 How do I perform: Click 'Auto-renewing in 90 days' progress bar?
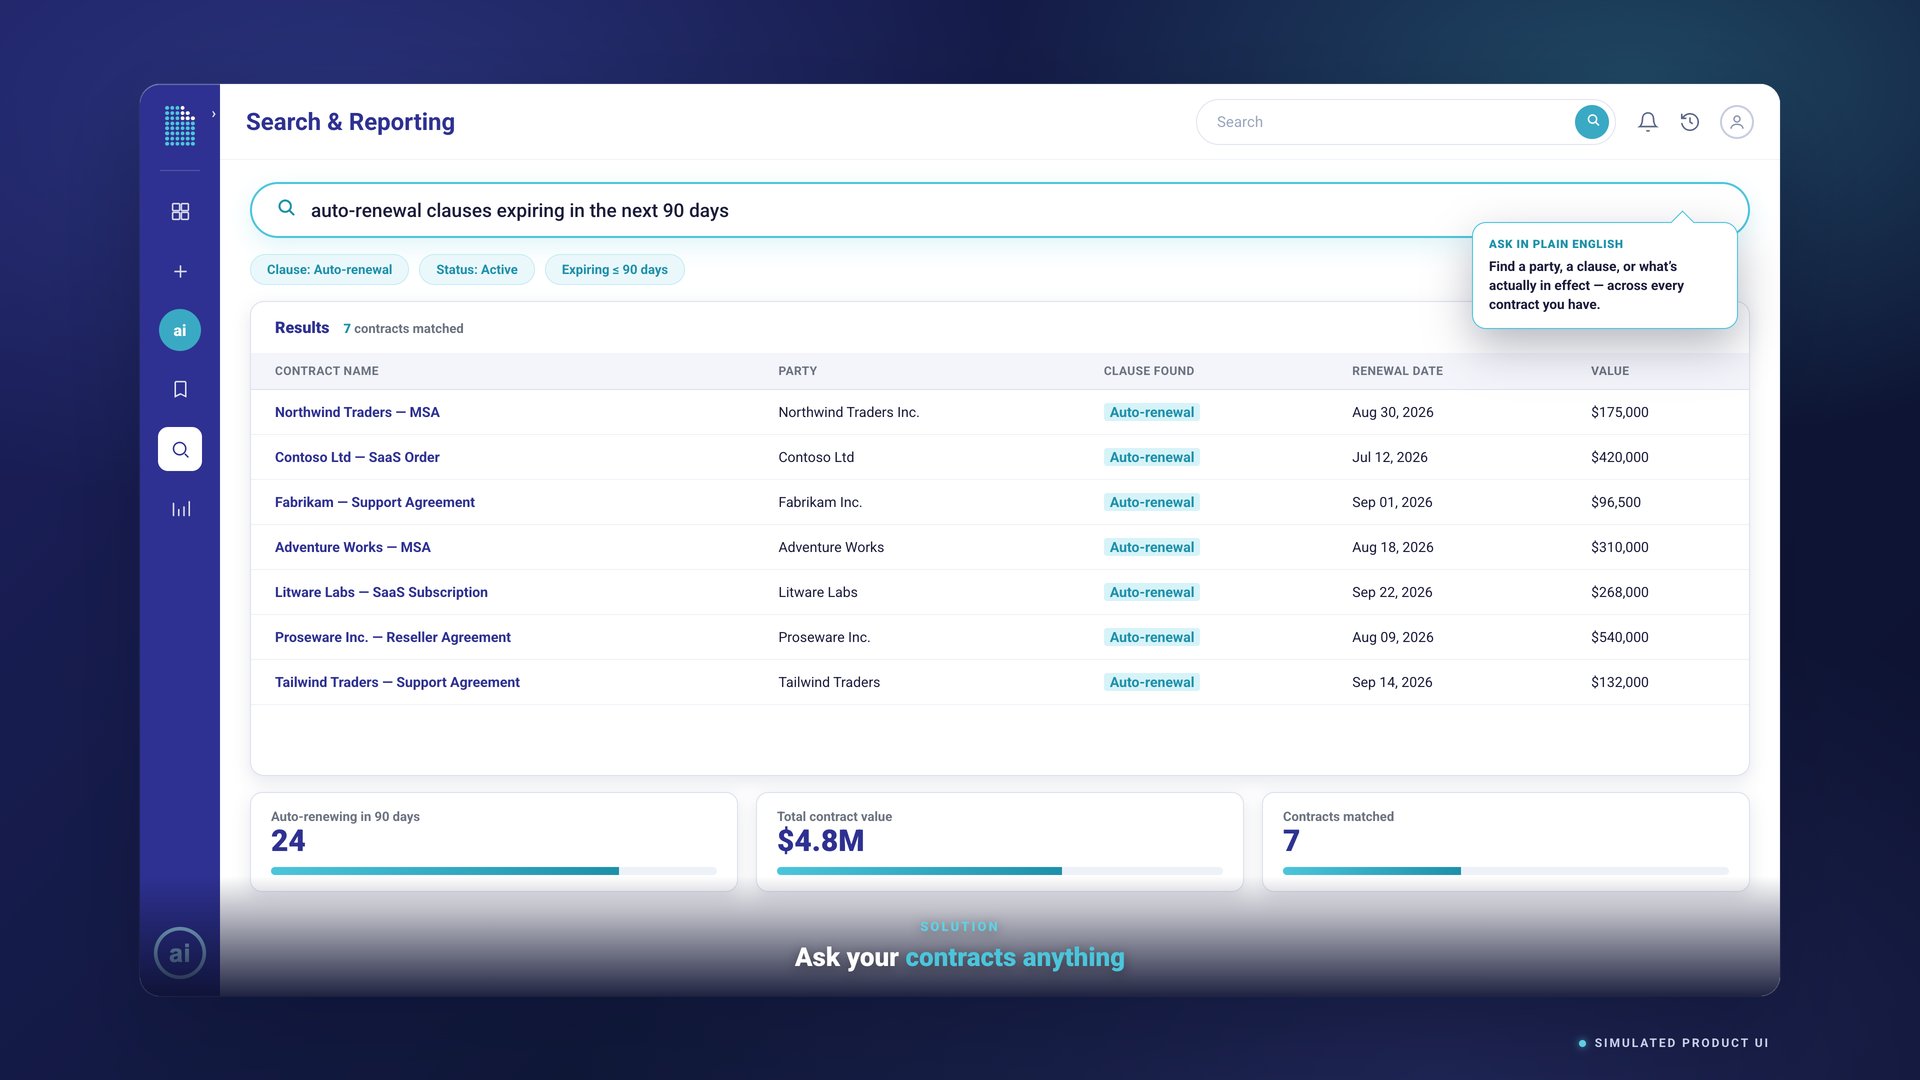(493, 871)
